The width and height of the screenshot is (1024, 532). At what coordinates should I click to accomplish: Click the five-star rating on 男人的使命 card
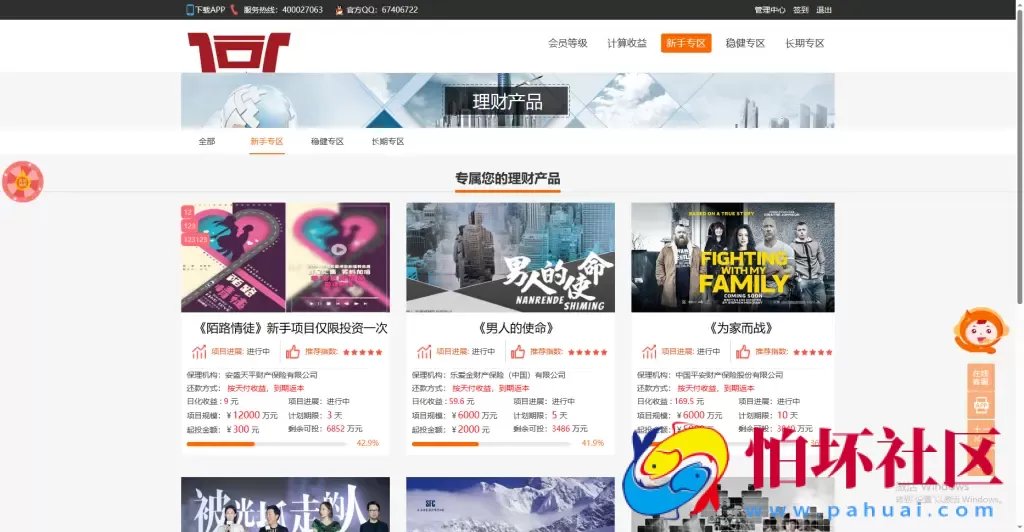588,352
